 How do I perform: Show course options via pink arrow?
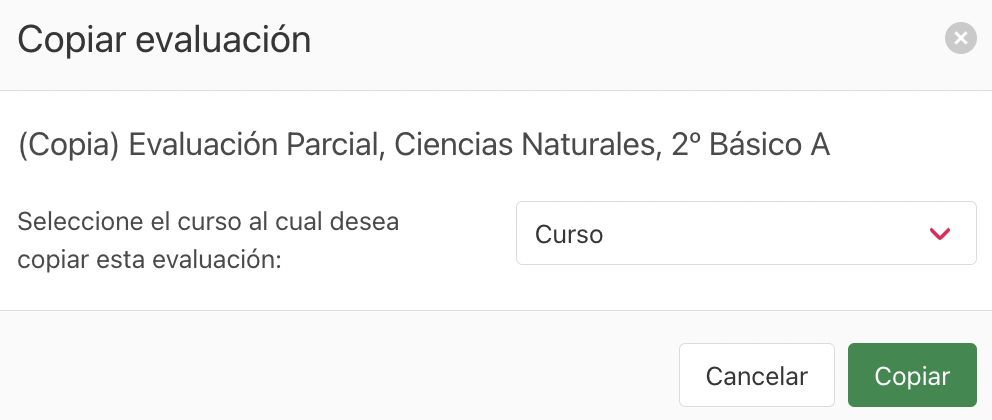[939, 234]
